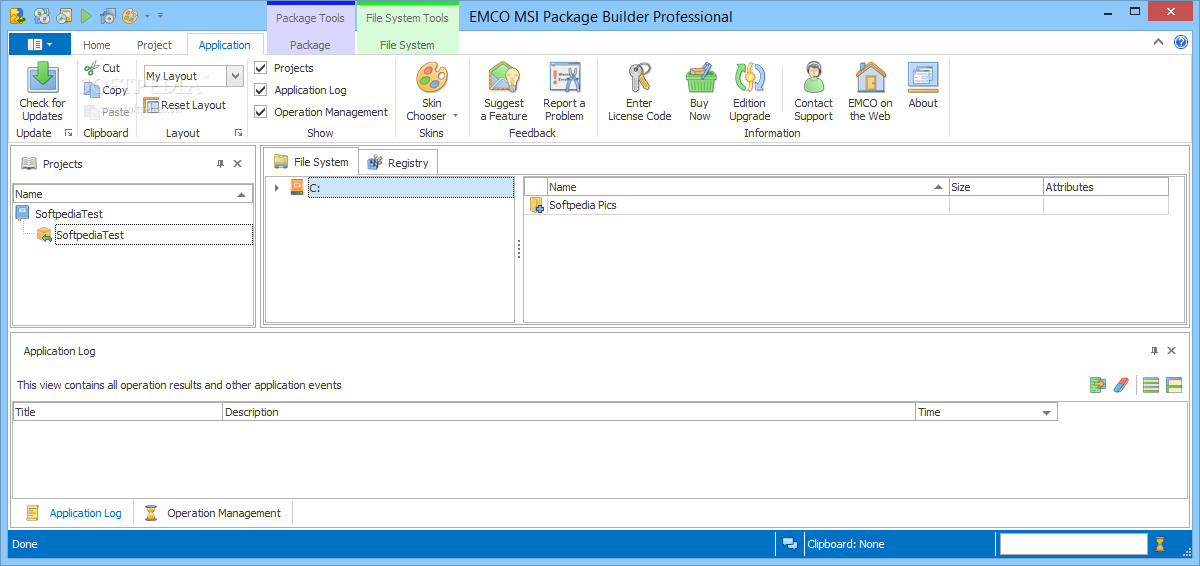The height and width of the screenshot is (566, 1200).
Task: Click the export log icon in Application Log
Action: [x=1098, y=385]
